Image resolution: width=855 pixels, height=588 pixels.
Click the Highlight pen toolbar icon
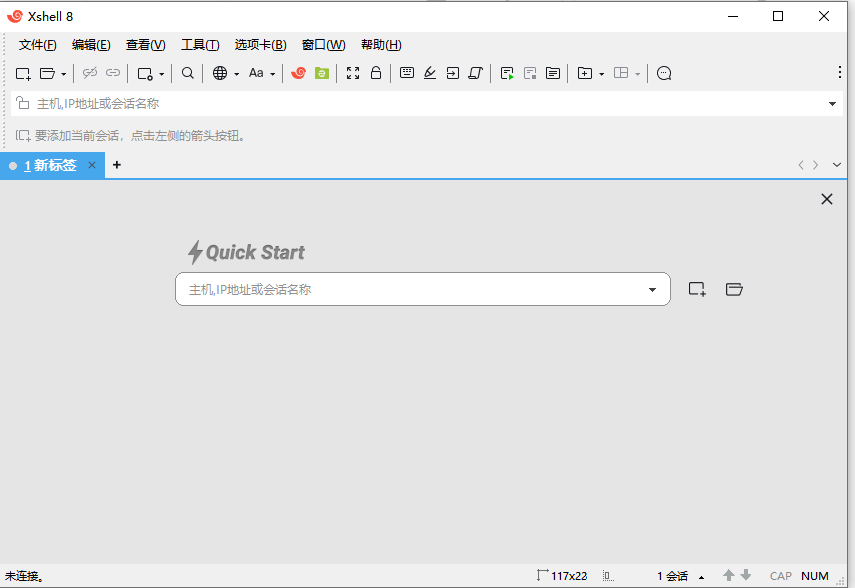[x=430, y=73]
